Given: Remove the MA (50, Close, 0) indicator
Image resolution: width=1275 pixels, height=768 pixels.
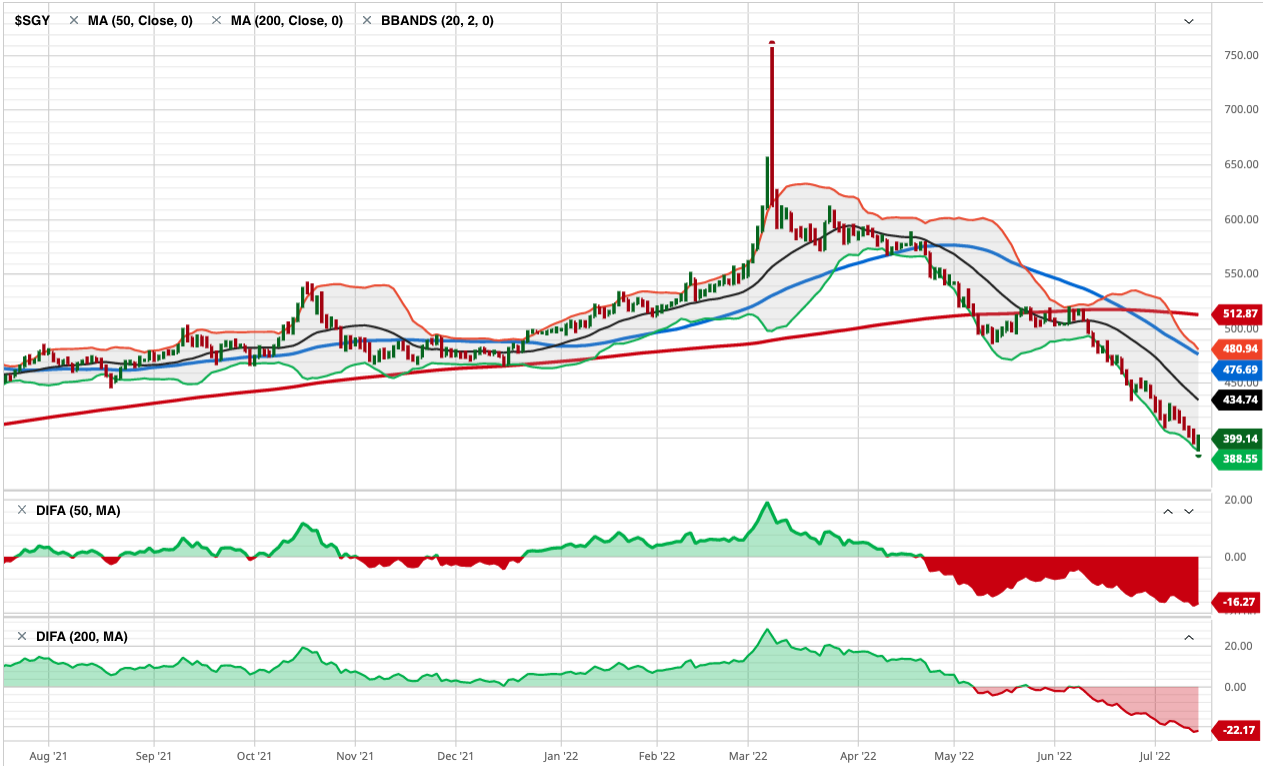Looking at the screenshot, I should 75,20.
